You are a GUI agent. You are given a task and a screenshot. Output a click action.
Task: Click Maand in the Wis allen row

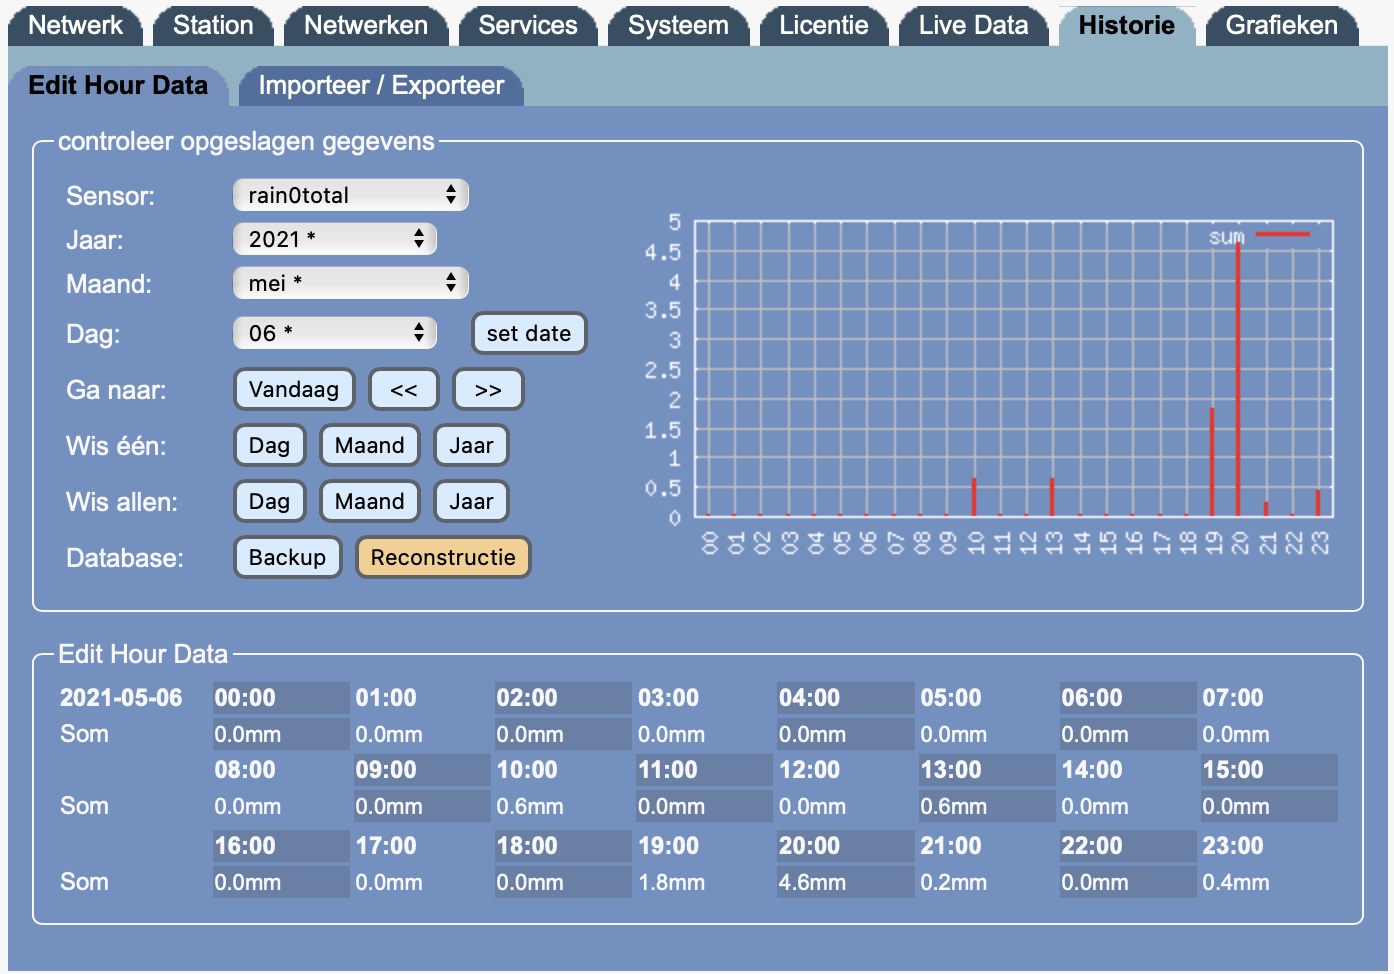tap(370, 501)
